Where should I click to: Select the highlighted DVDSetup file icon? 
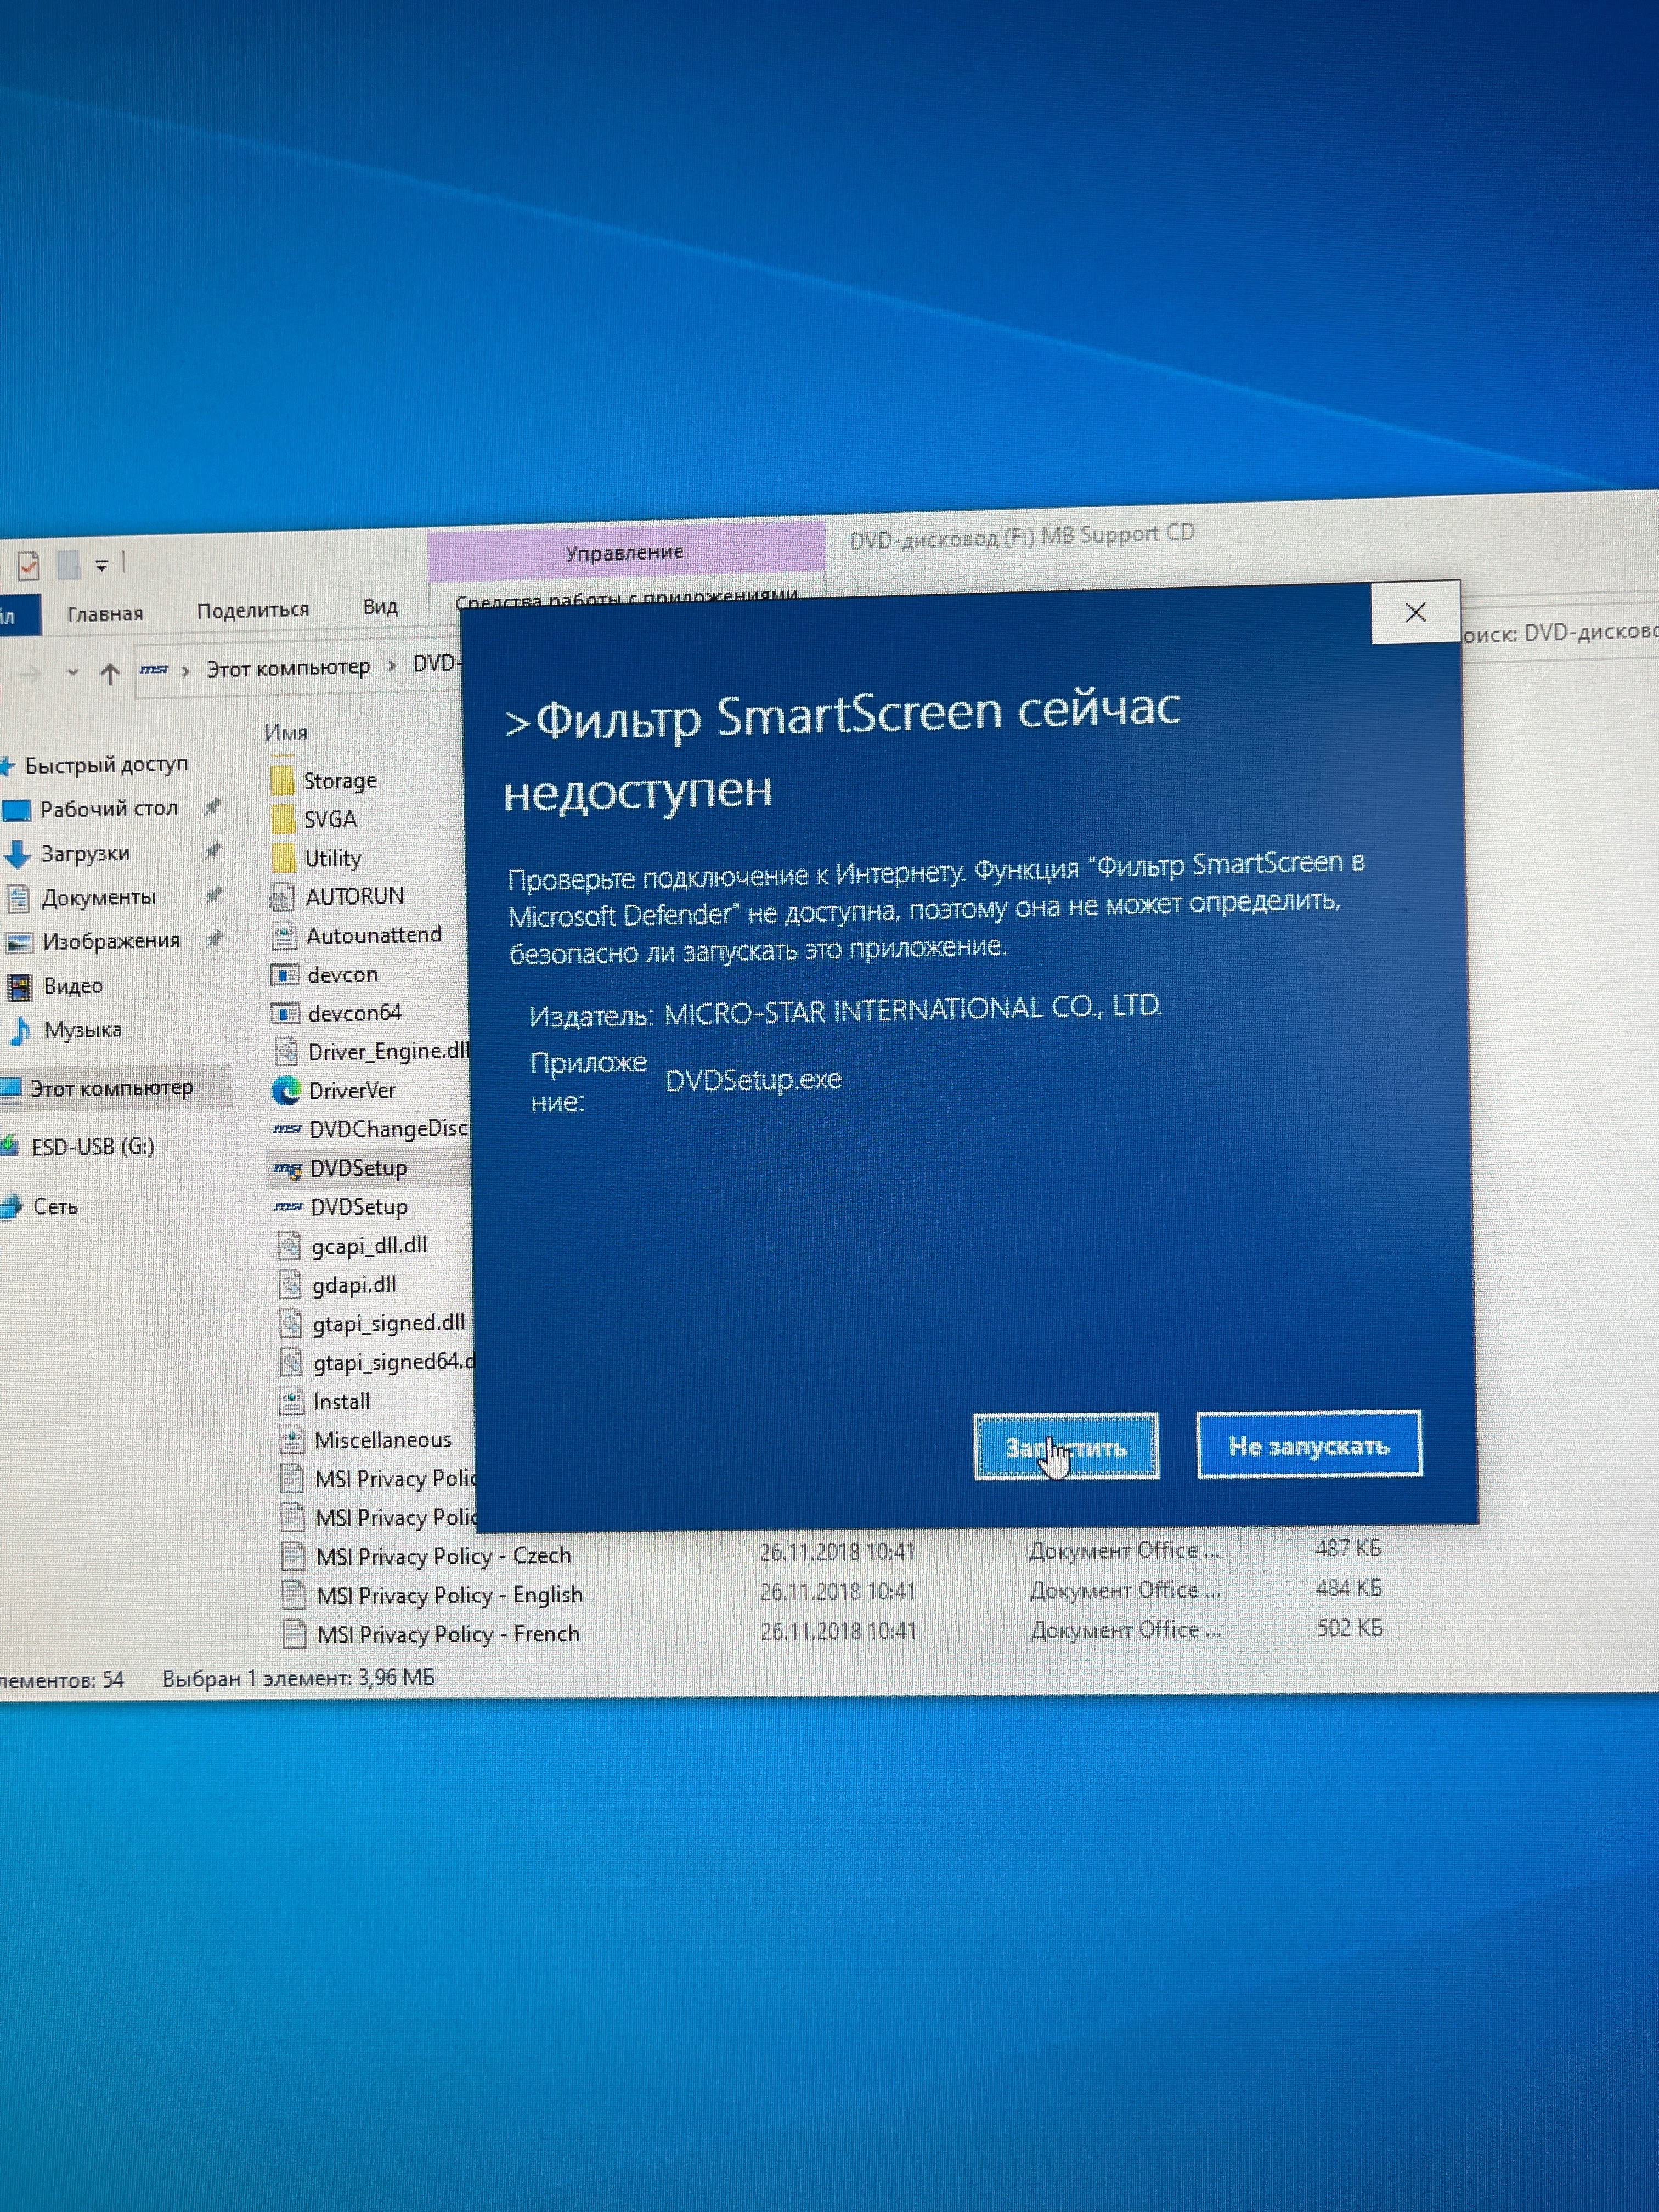click(289, 1169)
